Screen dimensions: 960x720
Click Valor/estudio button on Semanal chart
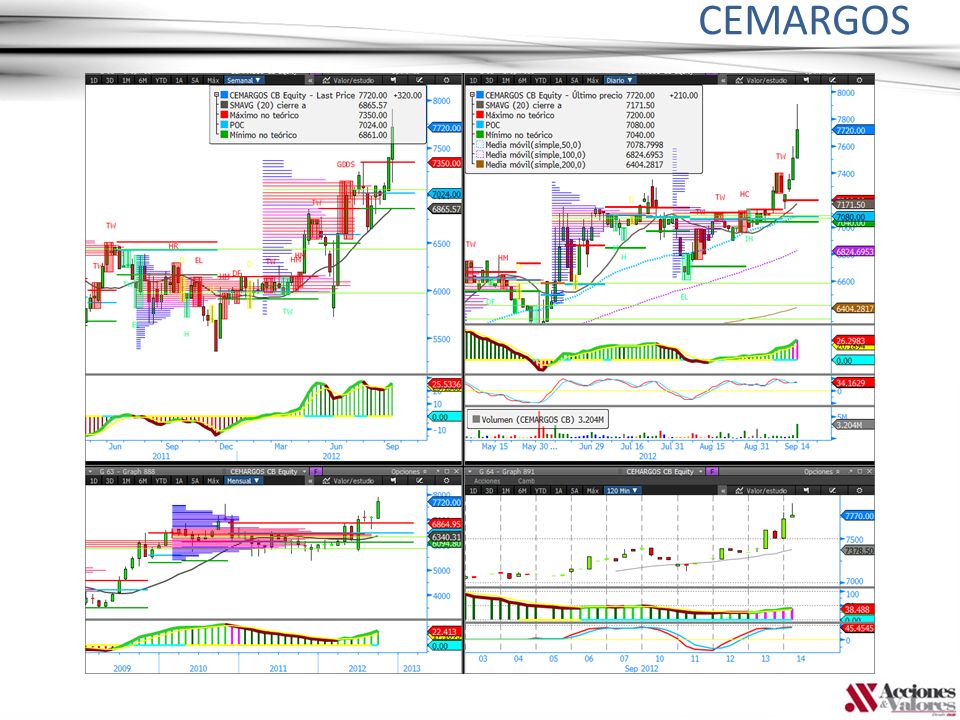[x=348, y=80]
